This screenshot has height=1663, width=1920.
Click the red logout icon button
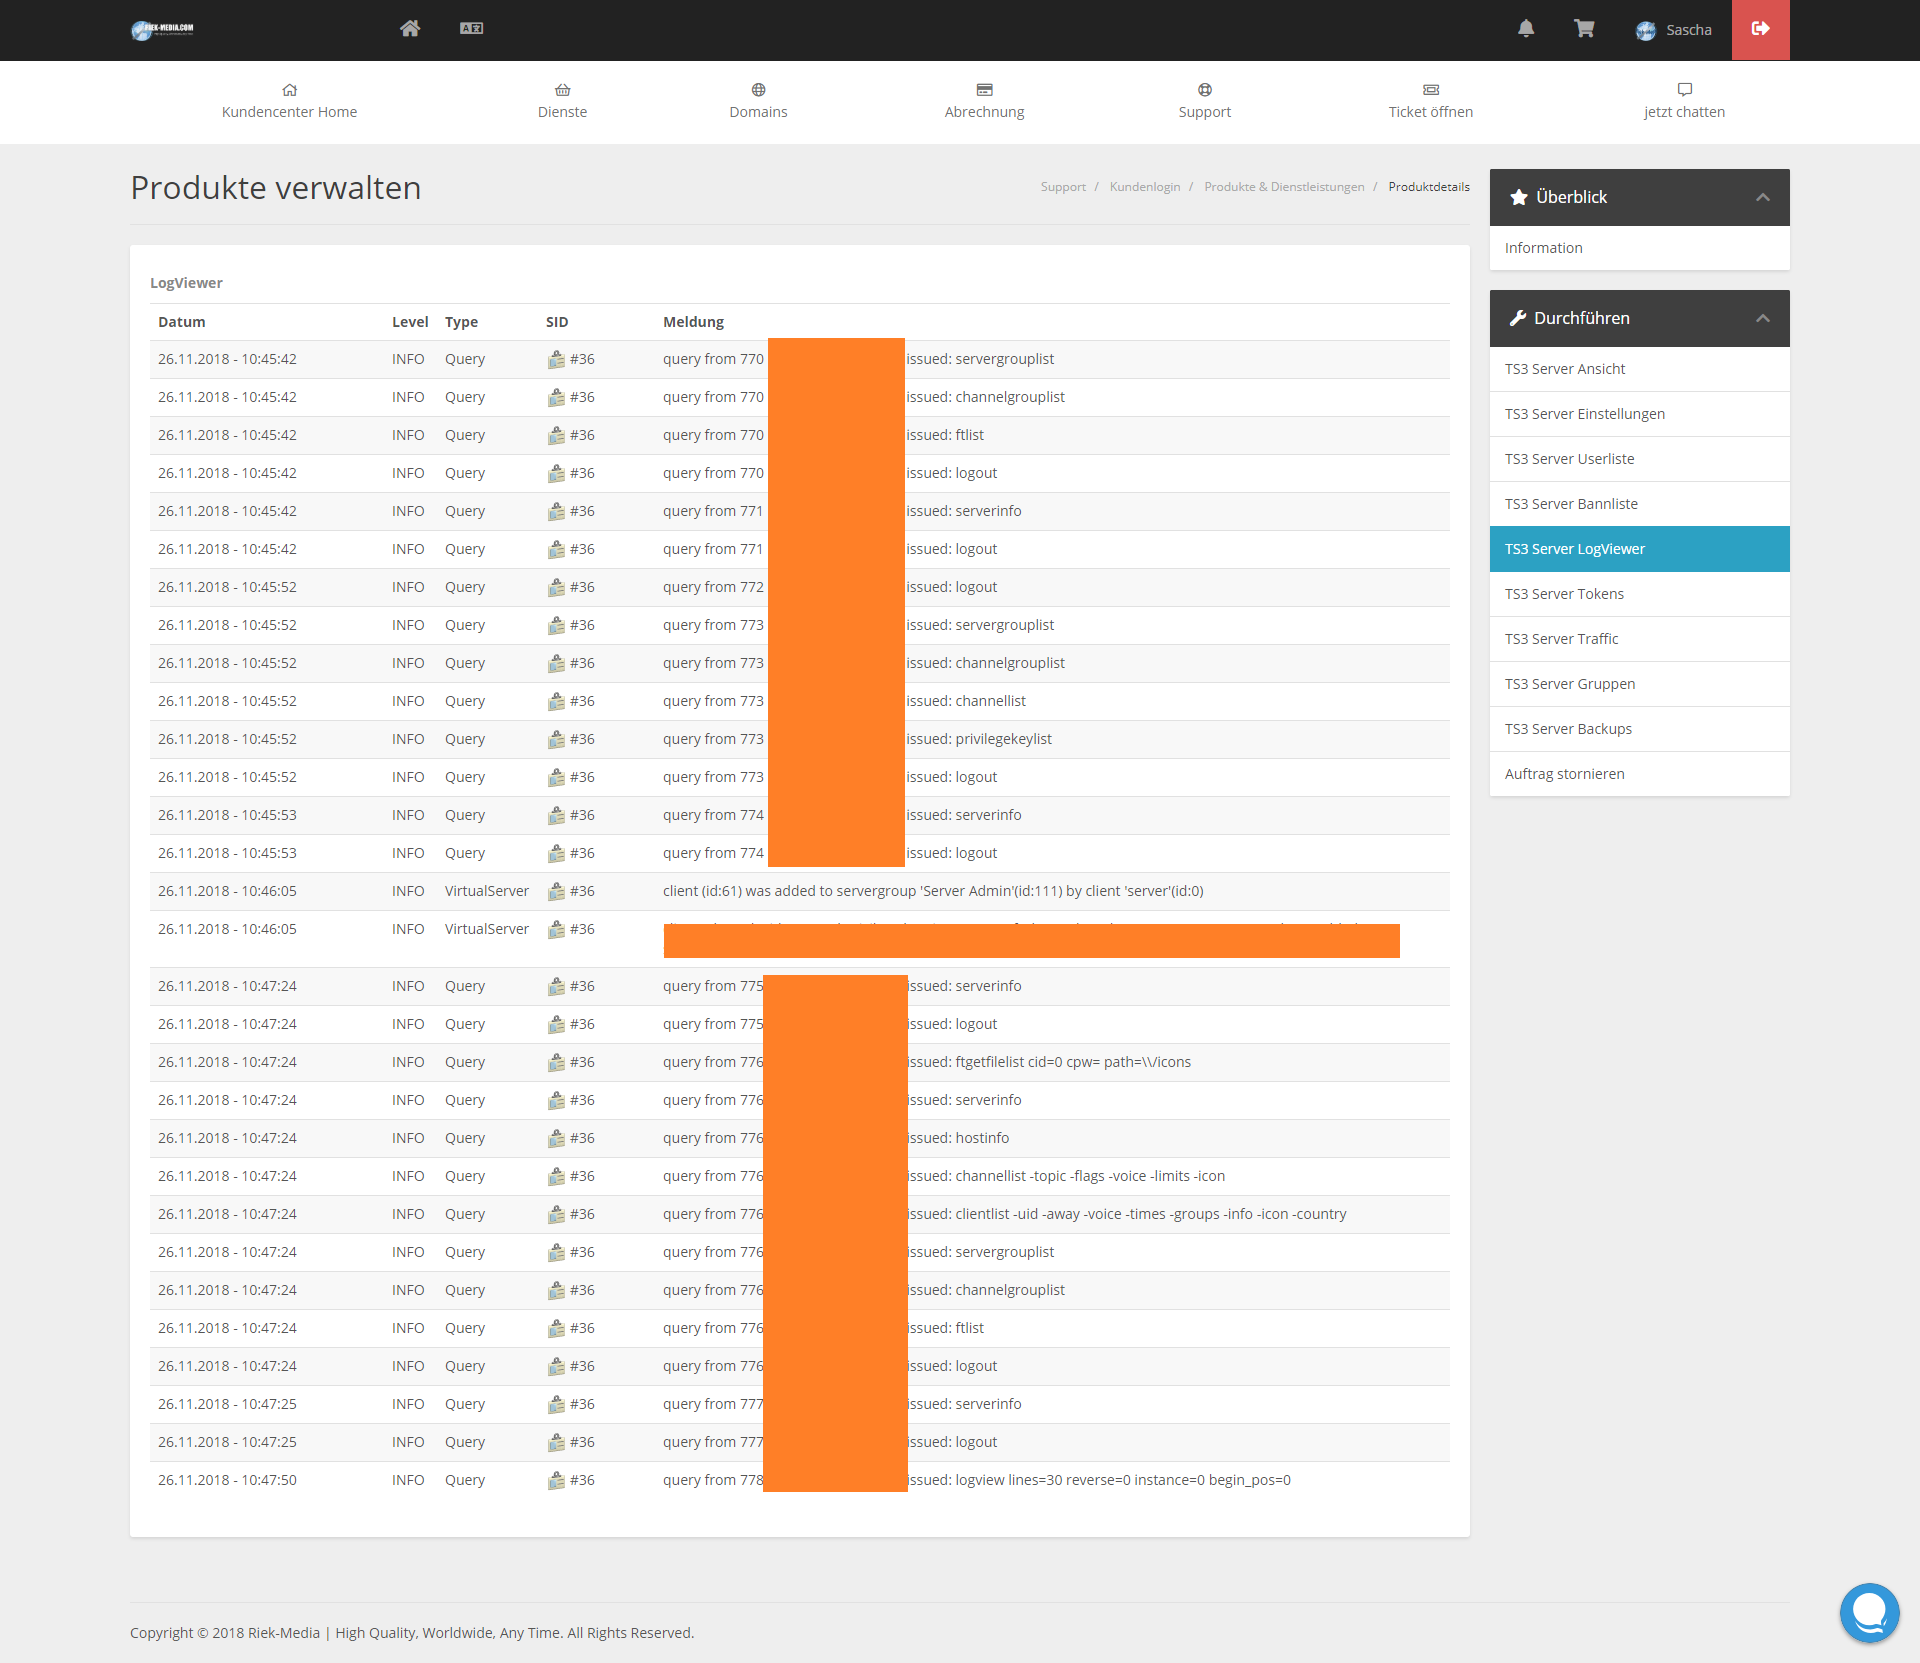tap(1760, 29)
